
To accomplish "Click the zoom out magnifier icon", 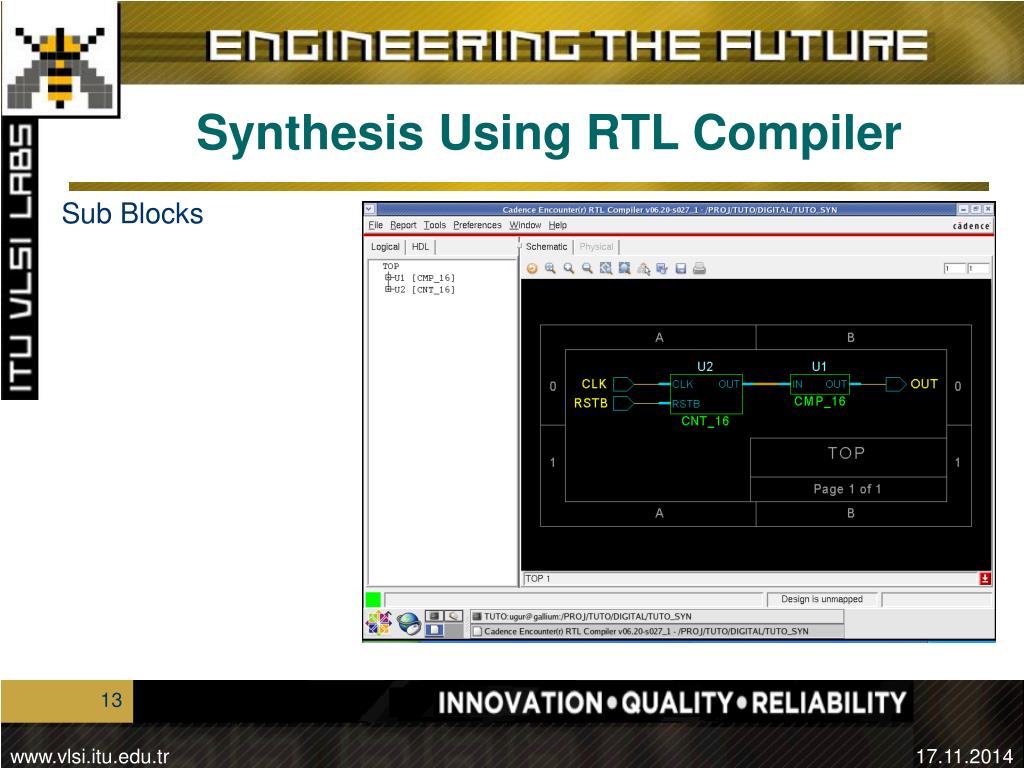I will point(587,268).
